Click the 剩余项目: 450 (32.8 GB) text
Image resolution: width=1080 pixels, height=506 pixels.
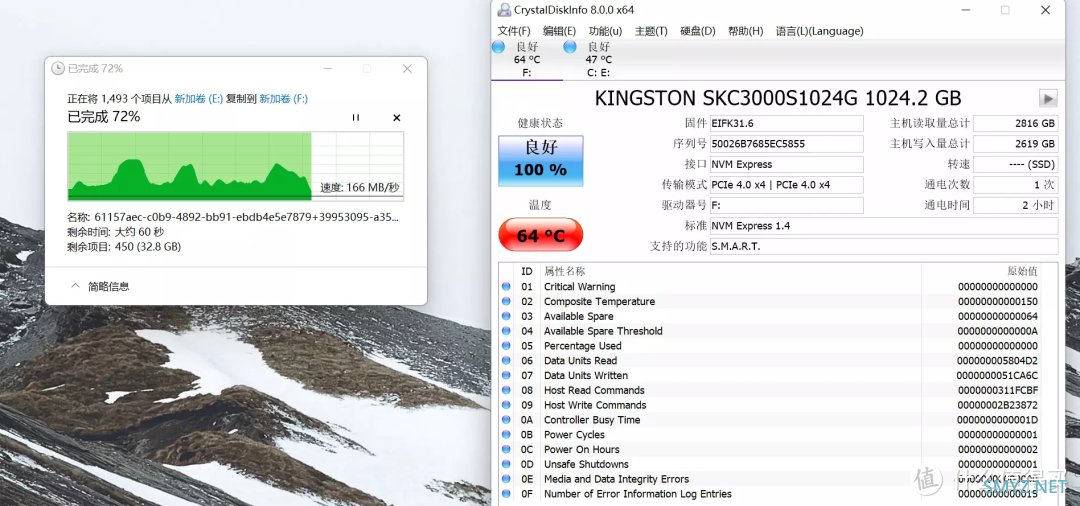point(124,246)
